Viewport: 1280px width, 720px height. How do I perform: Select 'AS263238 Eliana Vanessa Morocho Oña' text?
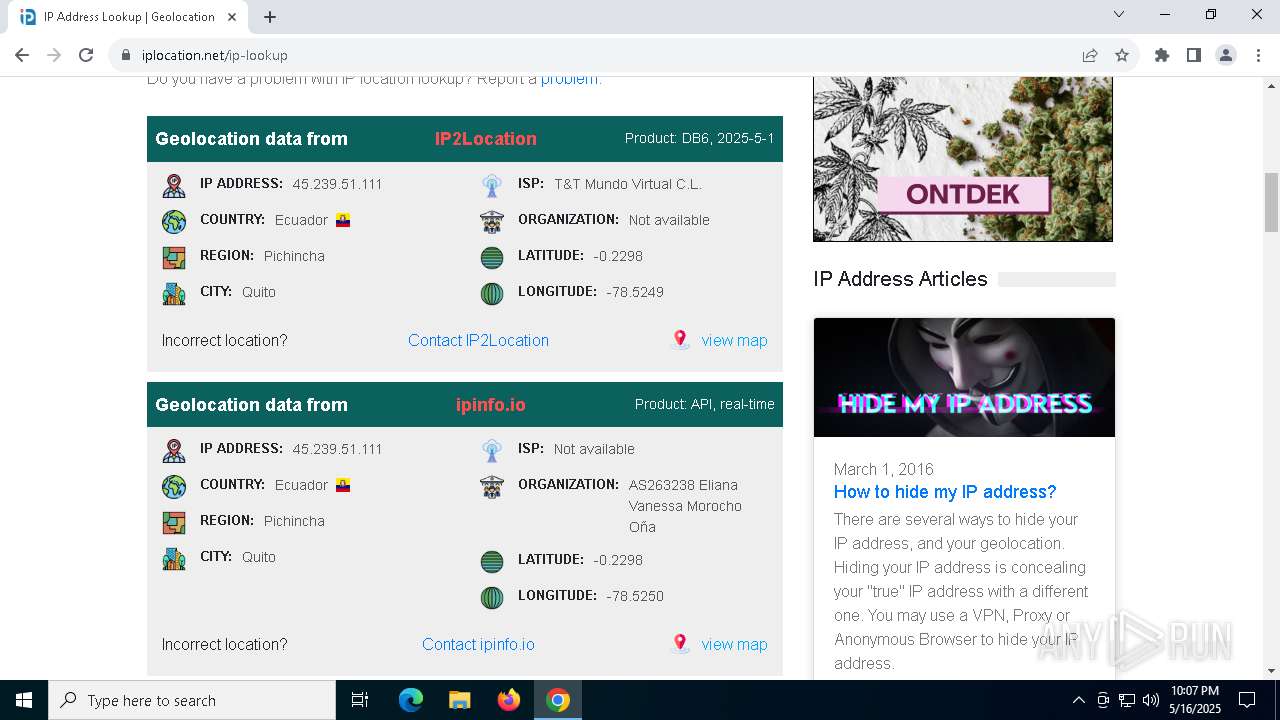coord(686,506)
